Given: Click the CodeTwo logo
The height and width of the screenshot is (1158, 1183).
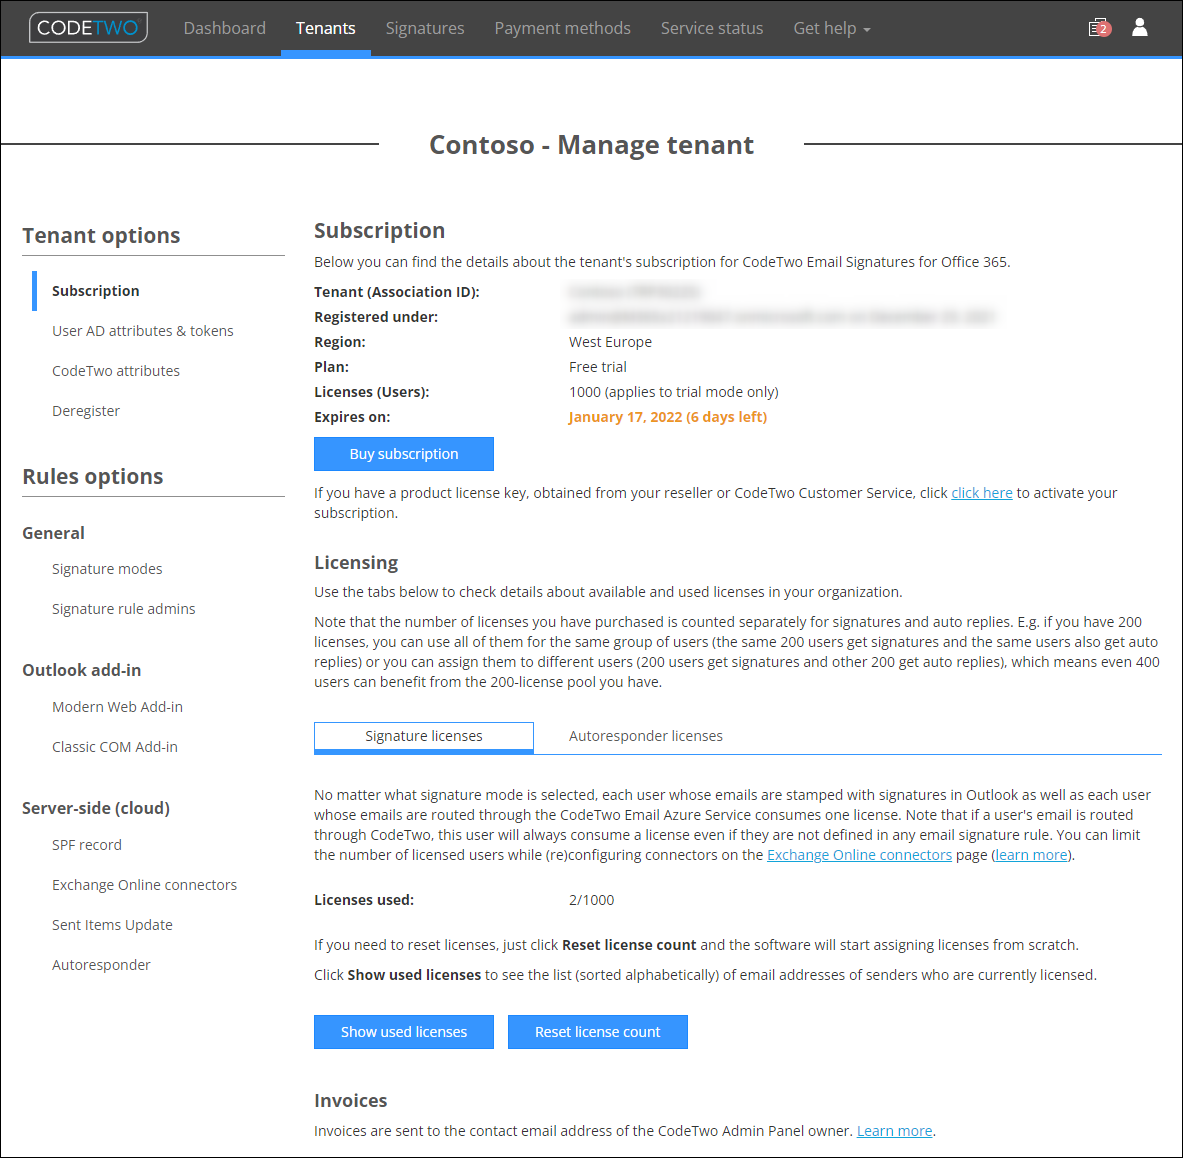Looking at the screenshot, I should pyautogui.click(x=88, y=28).
